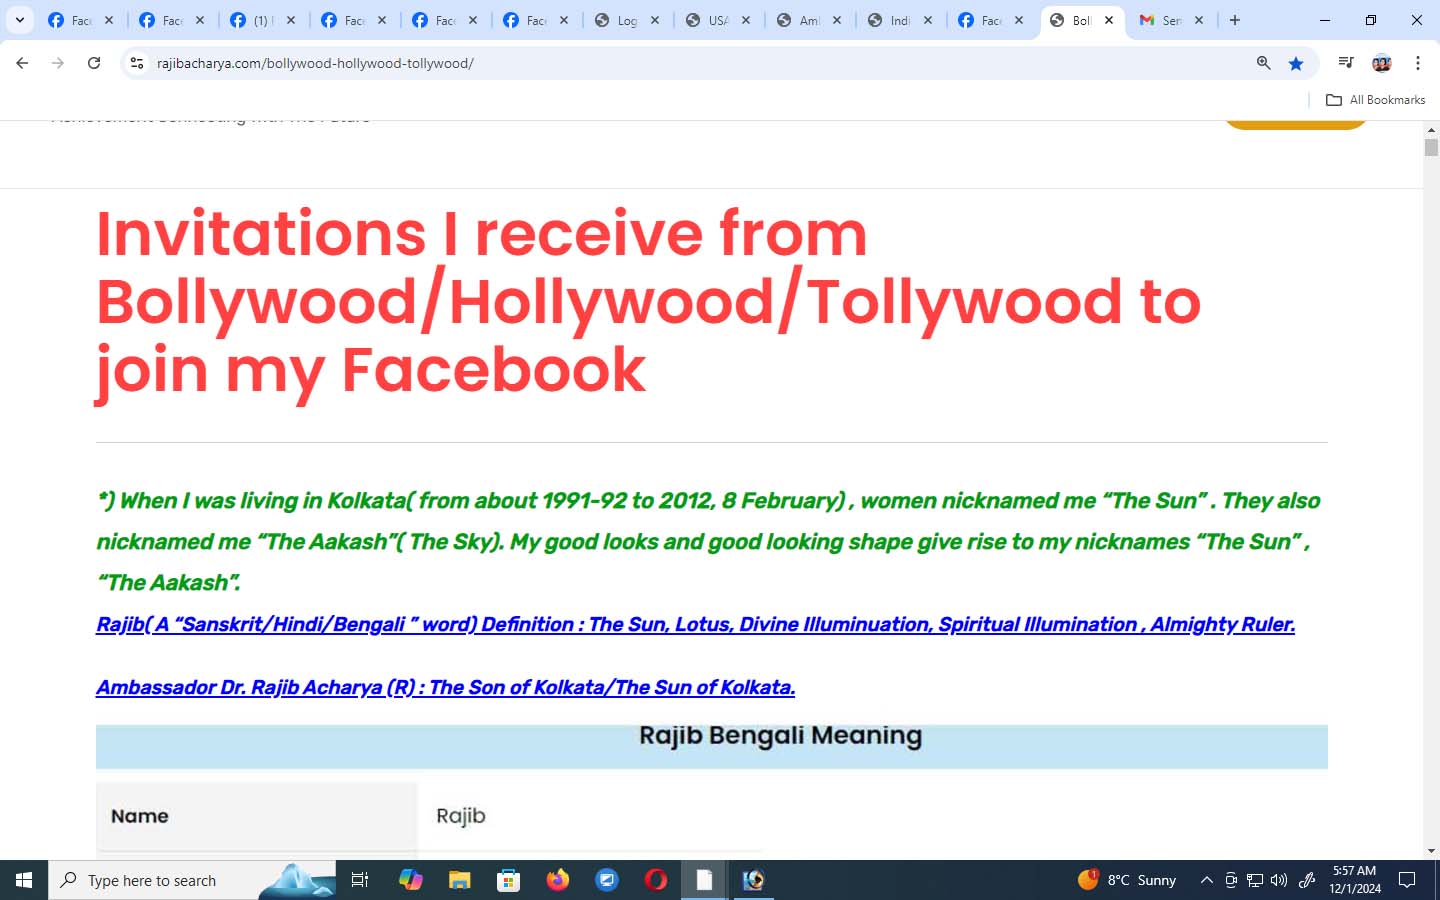Open the white document app in taskbar
This screenshot has width=1440, height=900.
pyautogui.click(x=705, y=880)
